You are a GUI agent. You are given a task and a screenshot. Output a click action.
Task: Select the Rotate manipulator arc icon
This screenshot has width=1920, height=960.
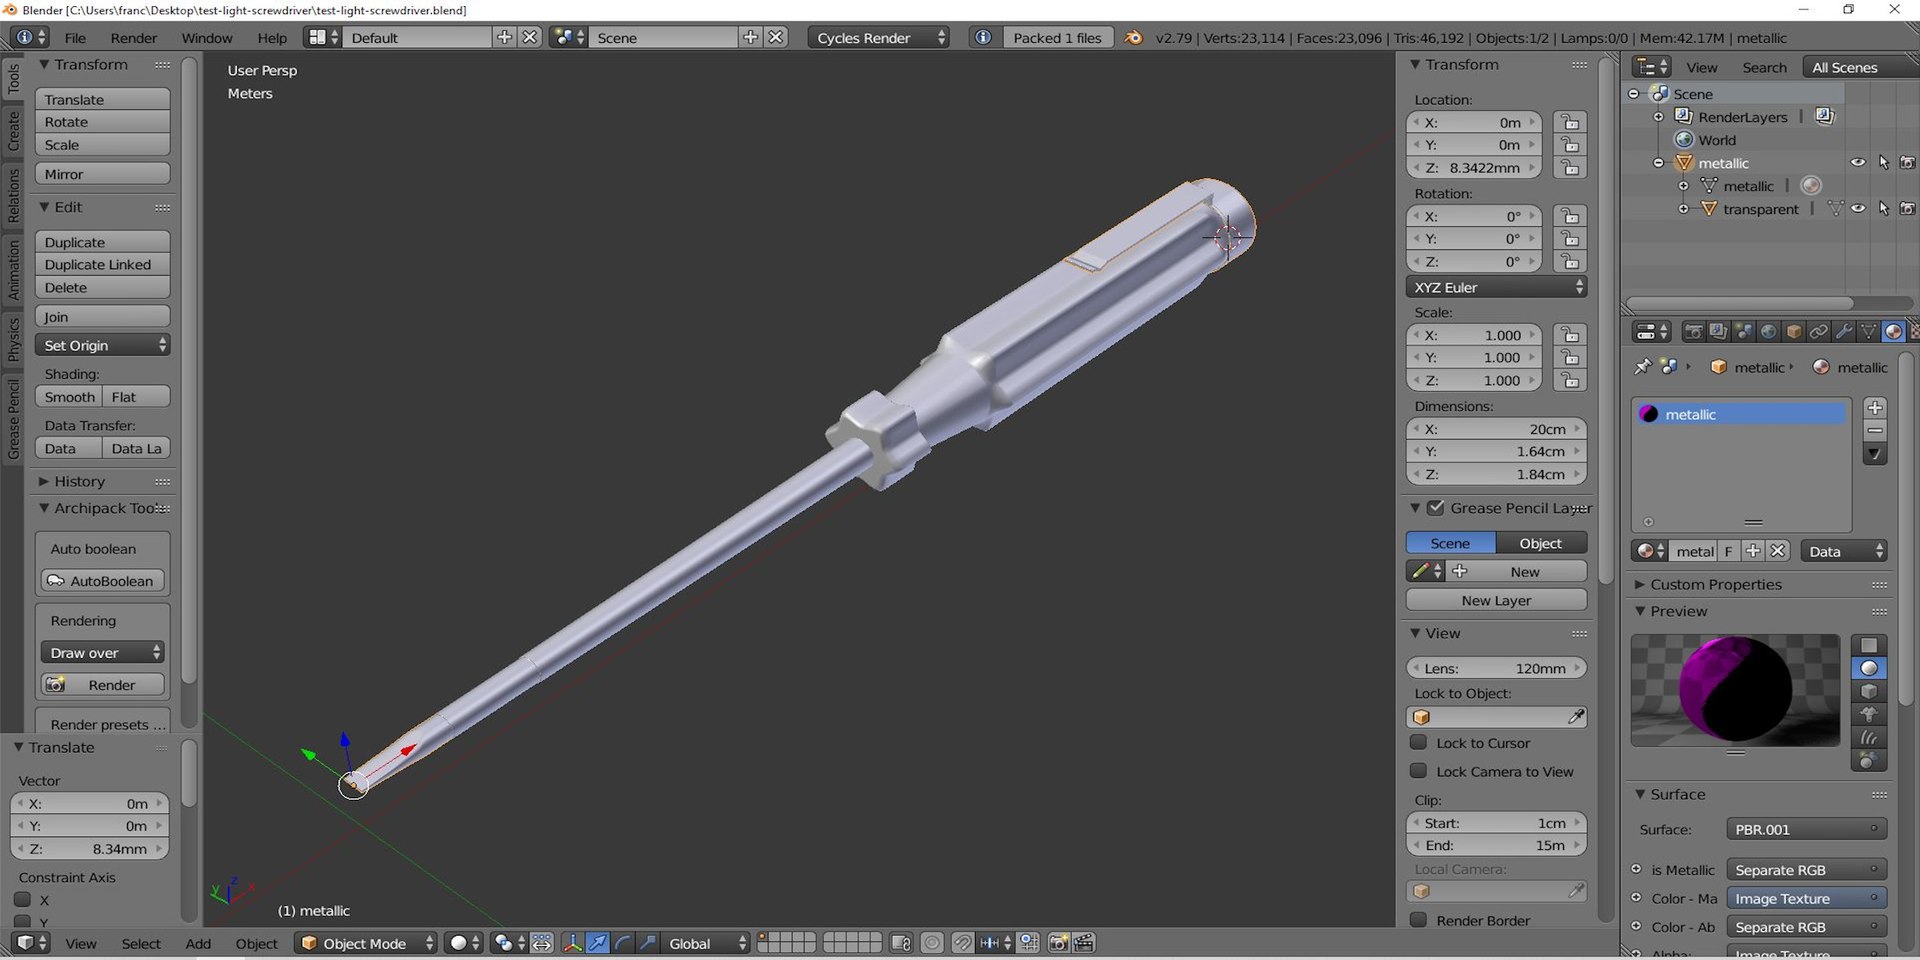(x=622, y=943)
